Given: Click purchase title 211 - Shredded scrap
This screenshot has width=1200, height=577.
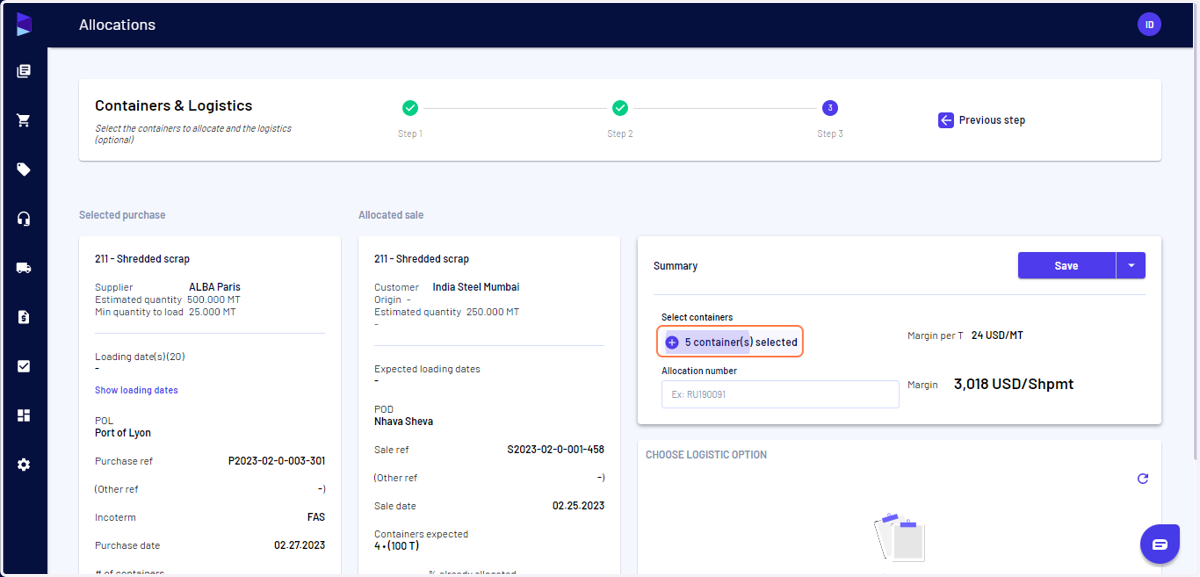Looking at the screenshot, I should (x=142, y=259).
